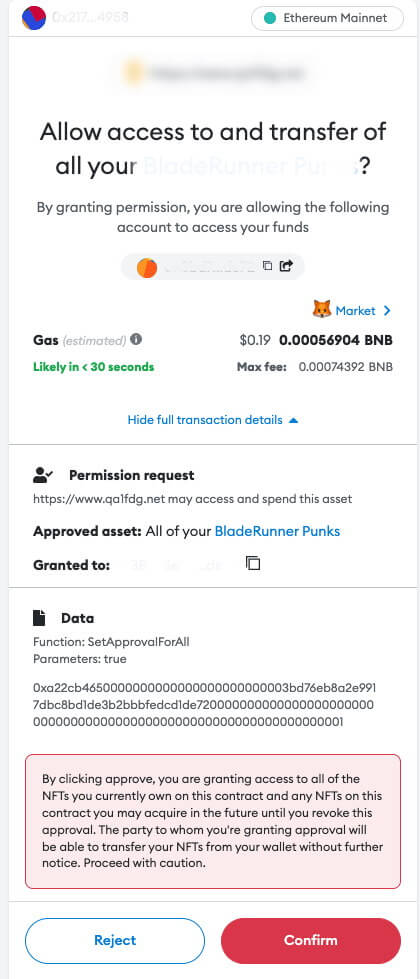Click the MetaMask fox icon beside Market
Screen dimensions: 420x979
click(x=321, y=310)
